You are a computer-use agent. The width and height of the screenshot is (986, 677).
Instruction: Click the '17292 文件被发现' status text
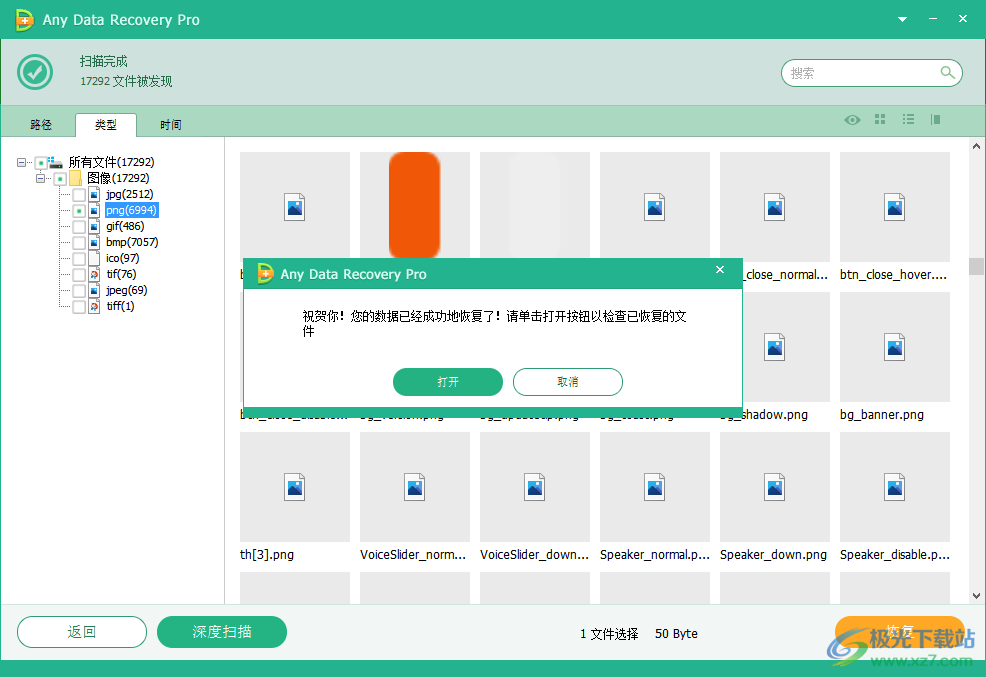click(126, 81)
